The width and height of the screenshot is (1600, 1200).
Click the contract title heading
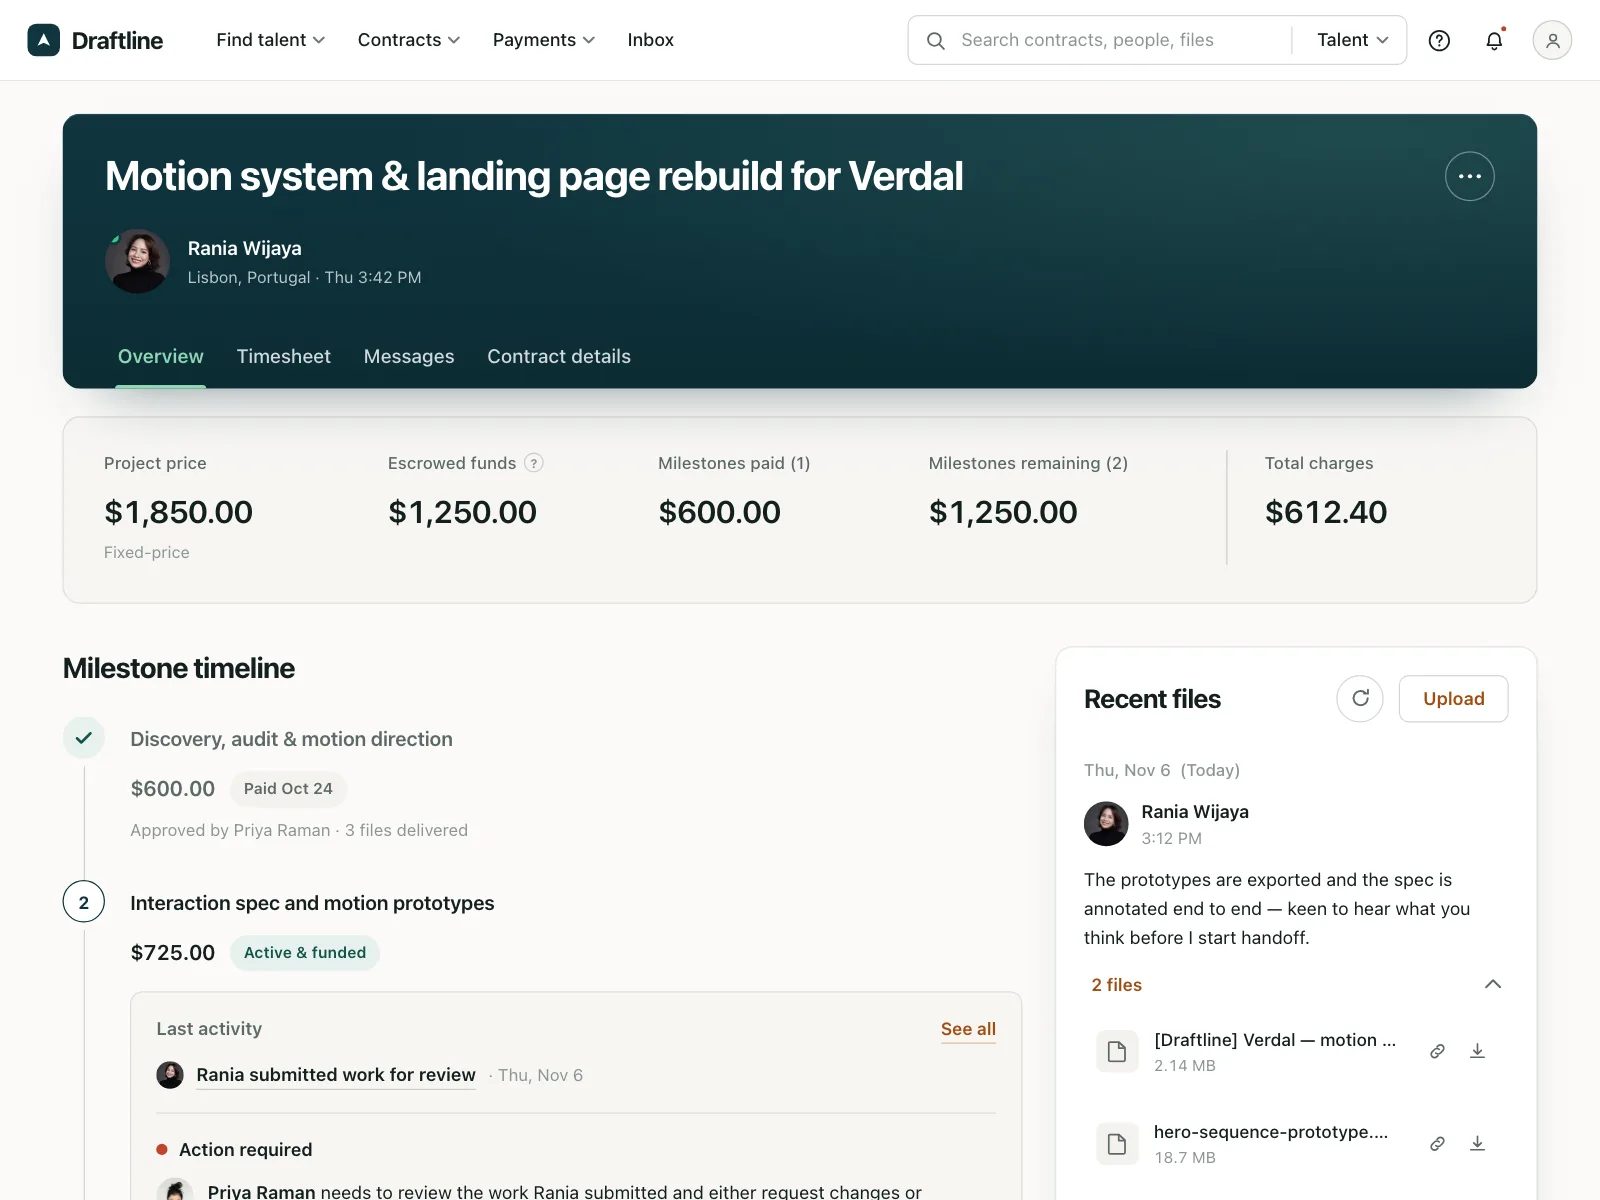coord(534,176)
